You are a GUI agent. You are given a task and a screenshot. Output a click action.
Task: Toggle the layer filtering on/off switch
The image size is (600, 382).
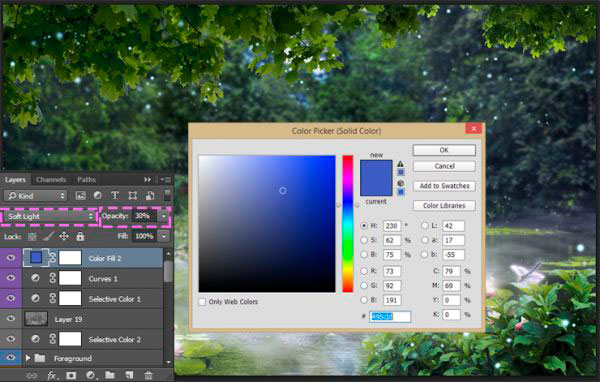[167, 195]
